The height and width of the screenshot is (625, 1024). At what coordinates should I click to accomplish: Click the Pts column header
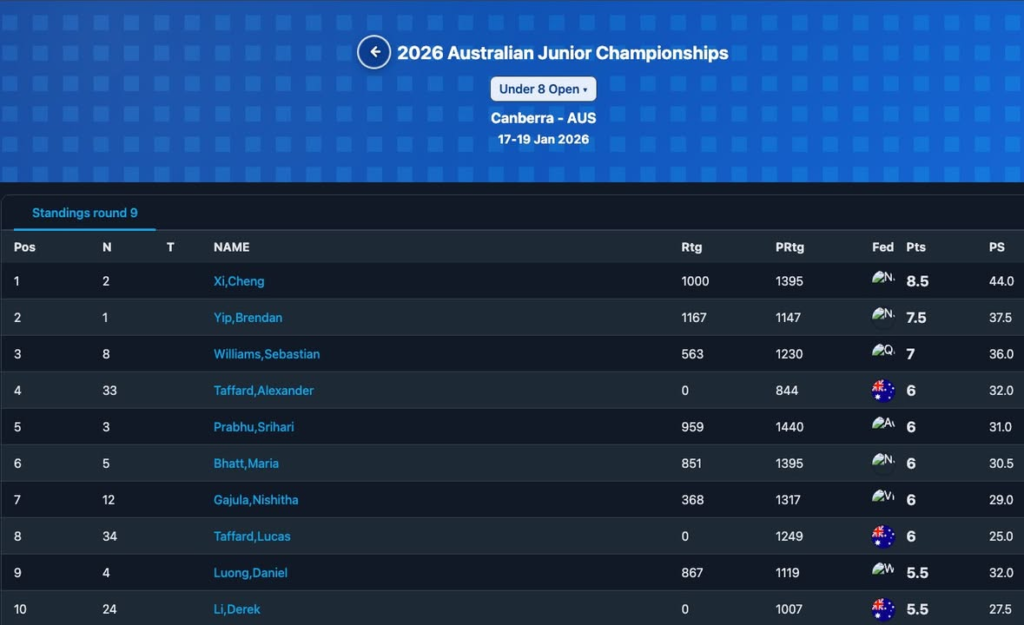pyautogui.click(x=916, y=247)
